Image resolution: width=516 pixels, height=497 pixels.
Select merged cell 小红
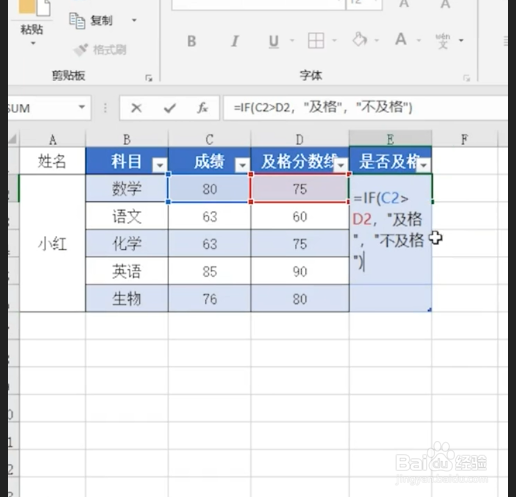(52, 243)
